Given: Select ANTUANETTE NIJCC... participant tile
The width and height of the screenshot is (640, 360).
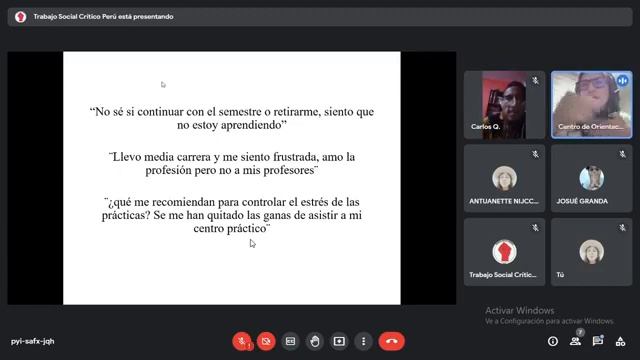Looking at the screenshot, I should [504, 178].
